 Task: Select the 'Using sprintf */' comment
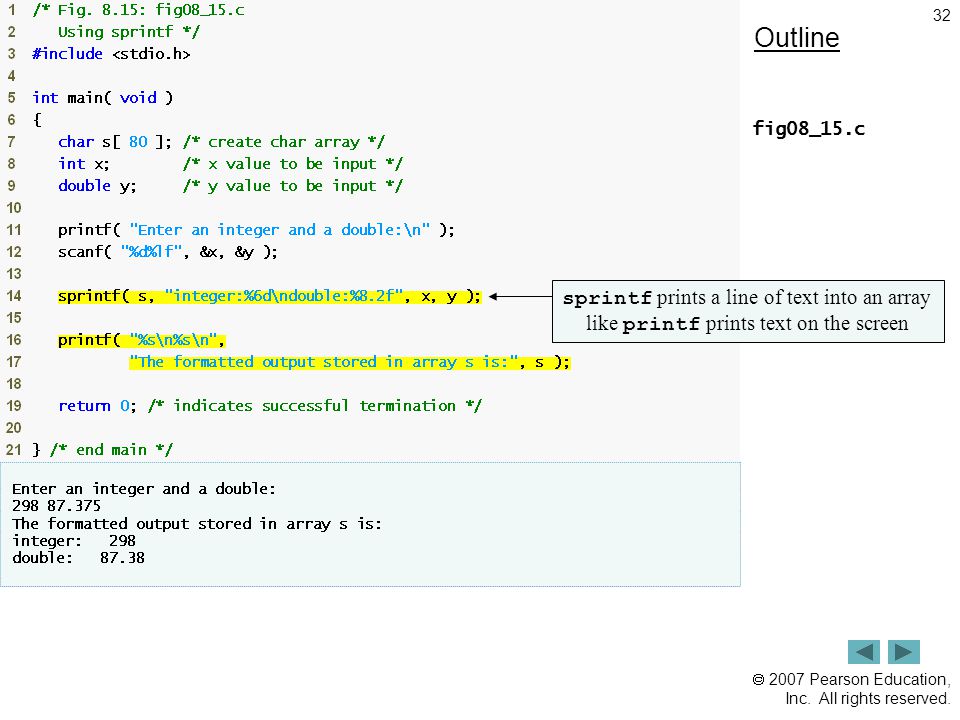point(129,32)
